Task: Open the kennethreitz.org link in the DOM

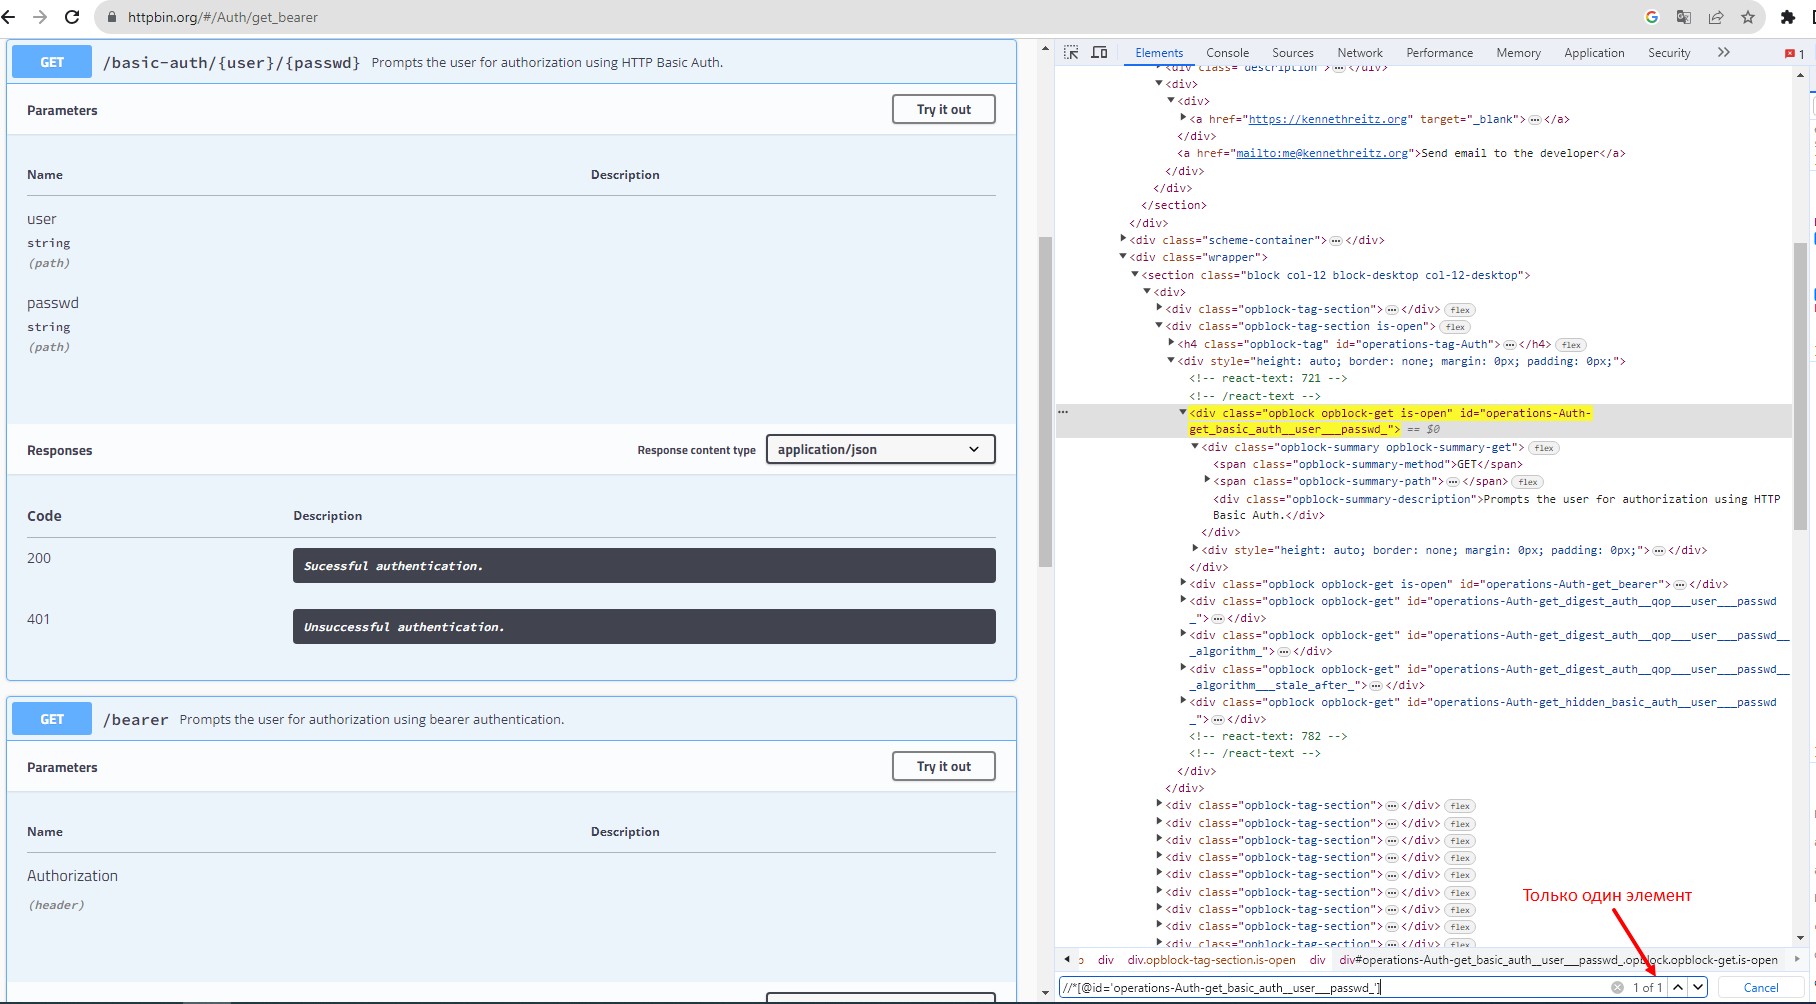Action: click(x=1329, y=119)
